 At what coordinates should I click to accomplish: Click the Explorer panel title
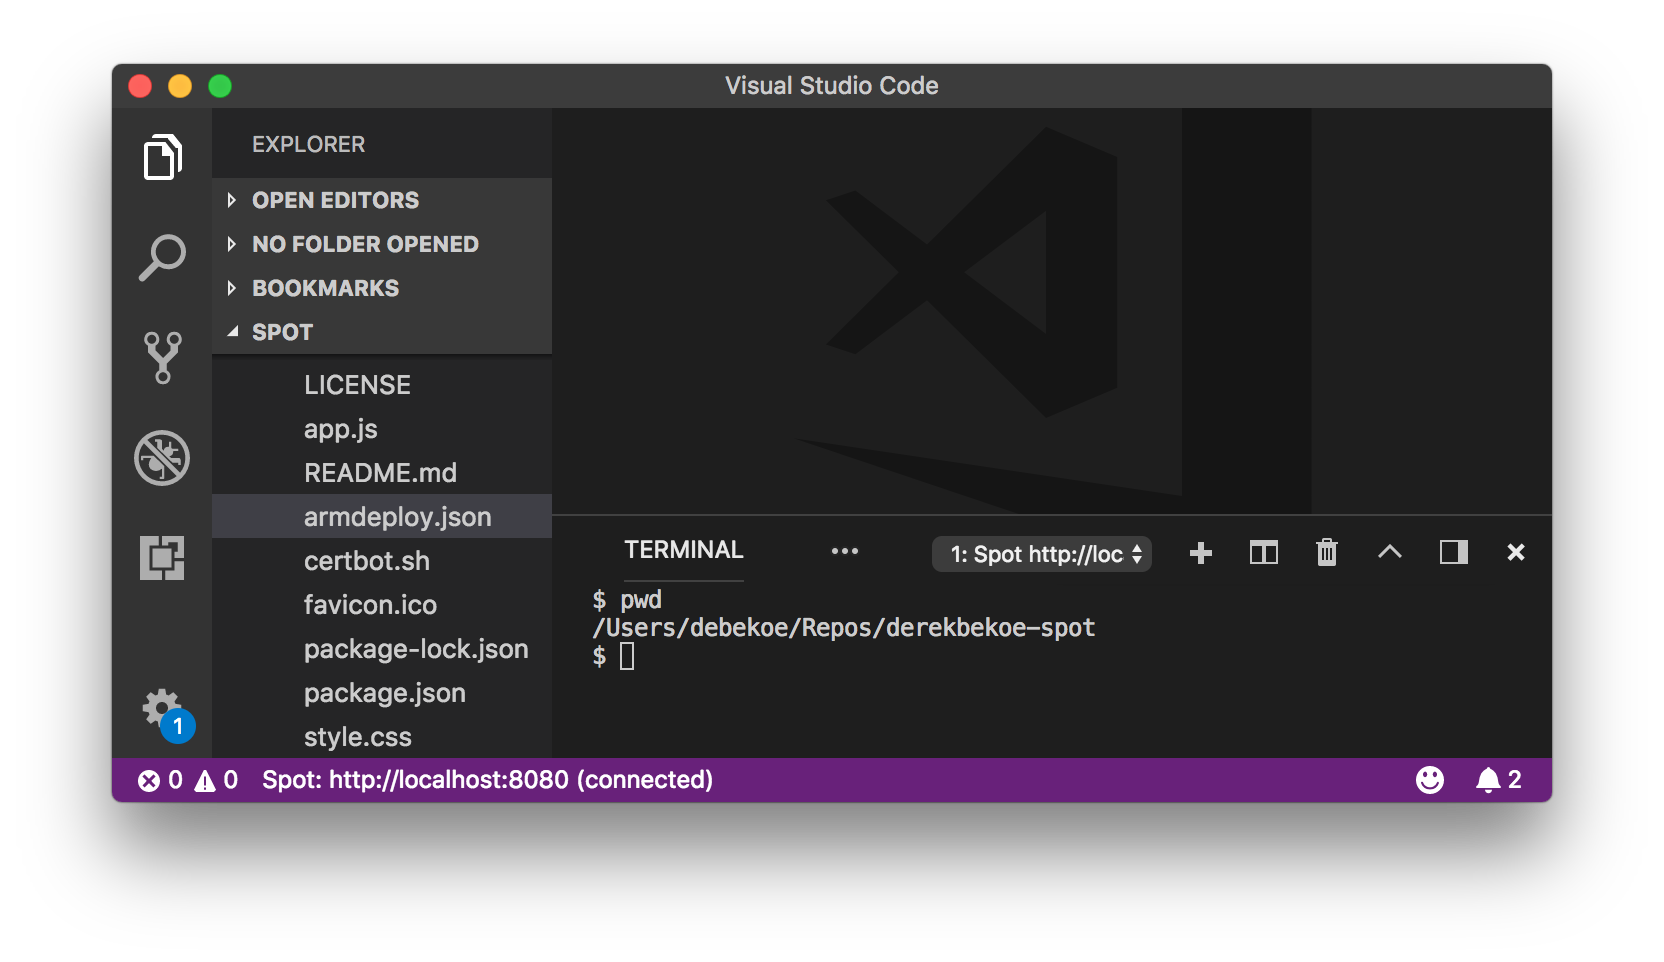pos(308,144)
